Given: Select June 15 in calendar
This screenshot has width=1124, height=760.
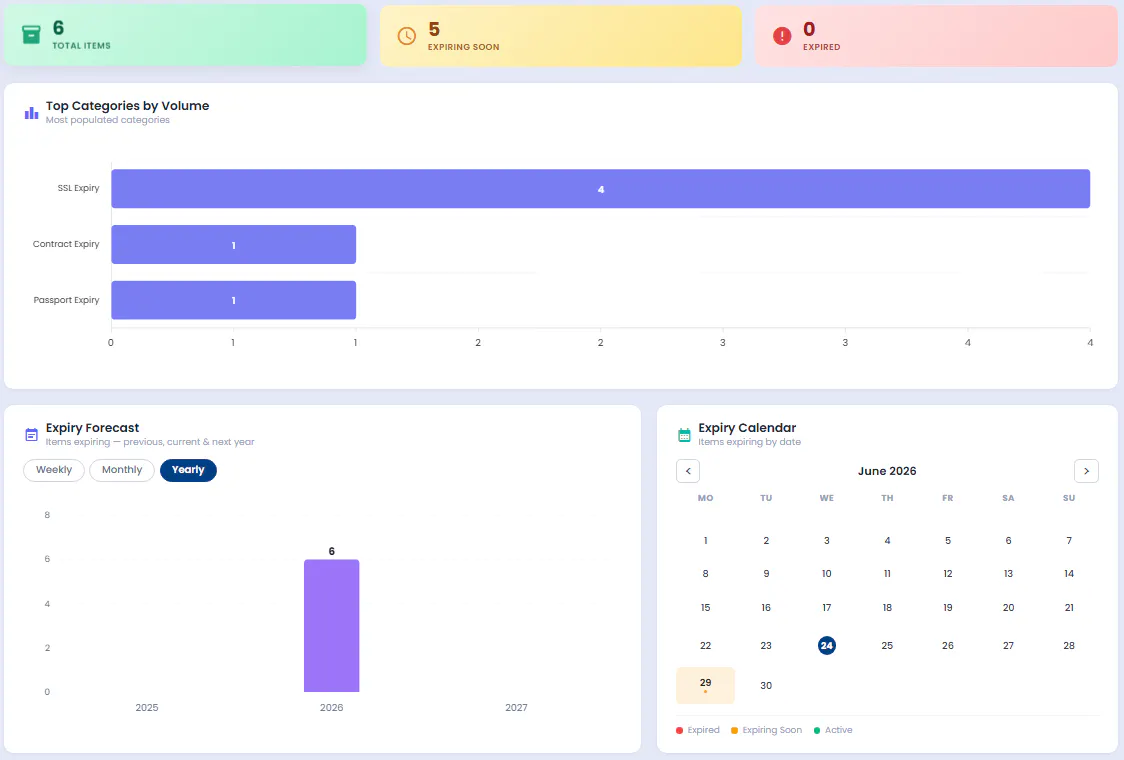Looking at the screenshot, I should [705, 607].
